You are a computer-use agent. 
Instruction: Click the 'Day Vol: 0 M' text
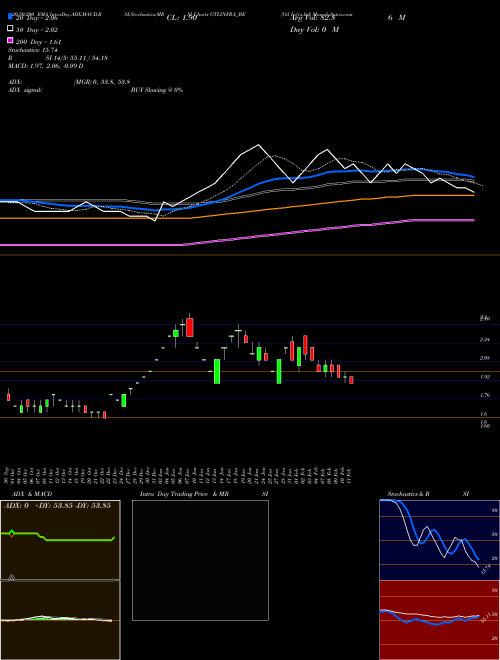coord(314,29)
